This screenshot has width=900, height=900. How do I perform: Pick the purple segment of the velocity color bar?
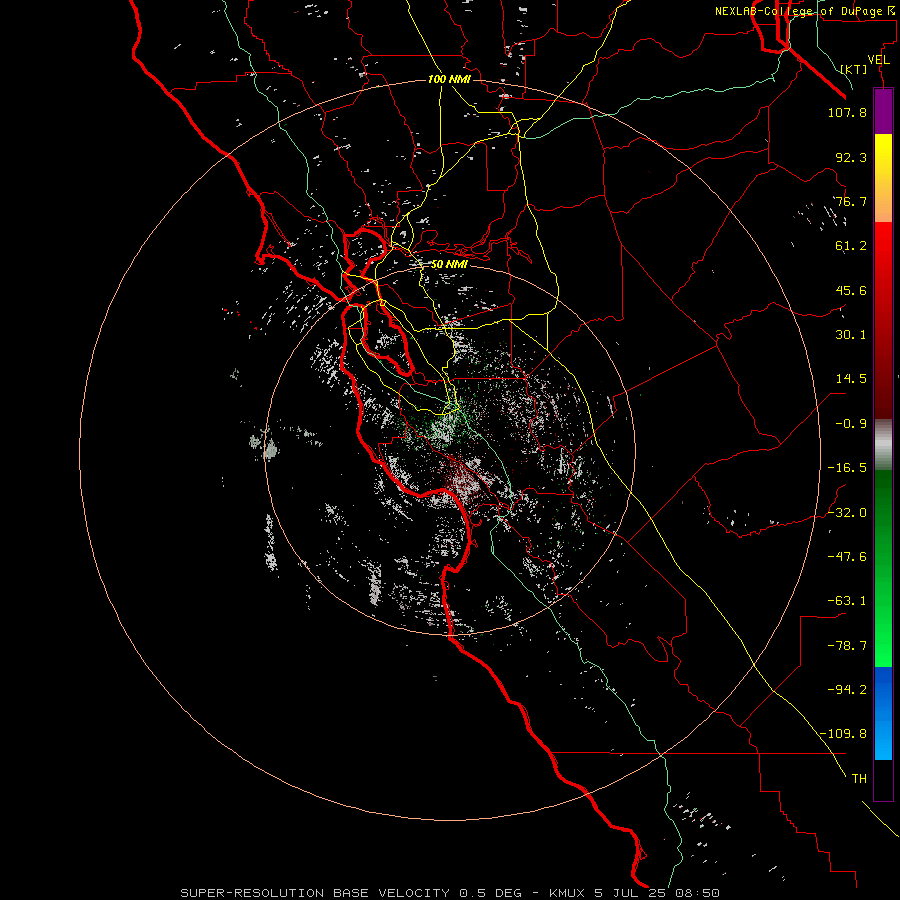(883, 111)
